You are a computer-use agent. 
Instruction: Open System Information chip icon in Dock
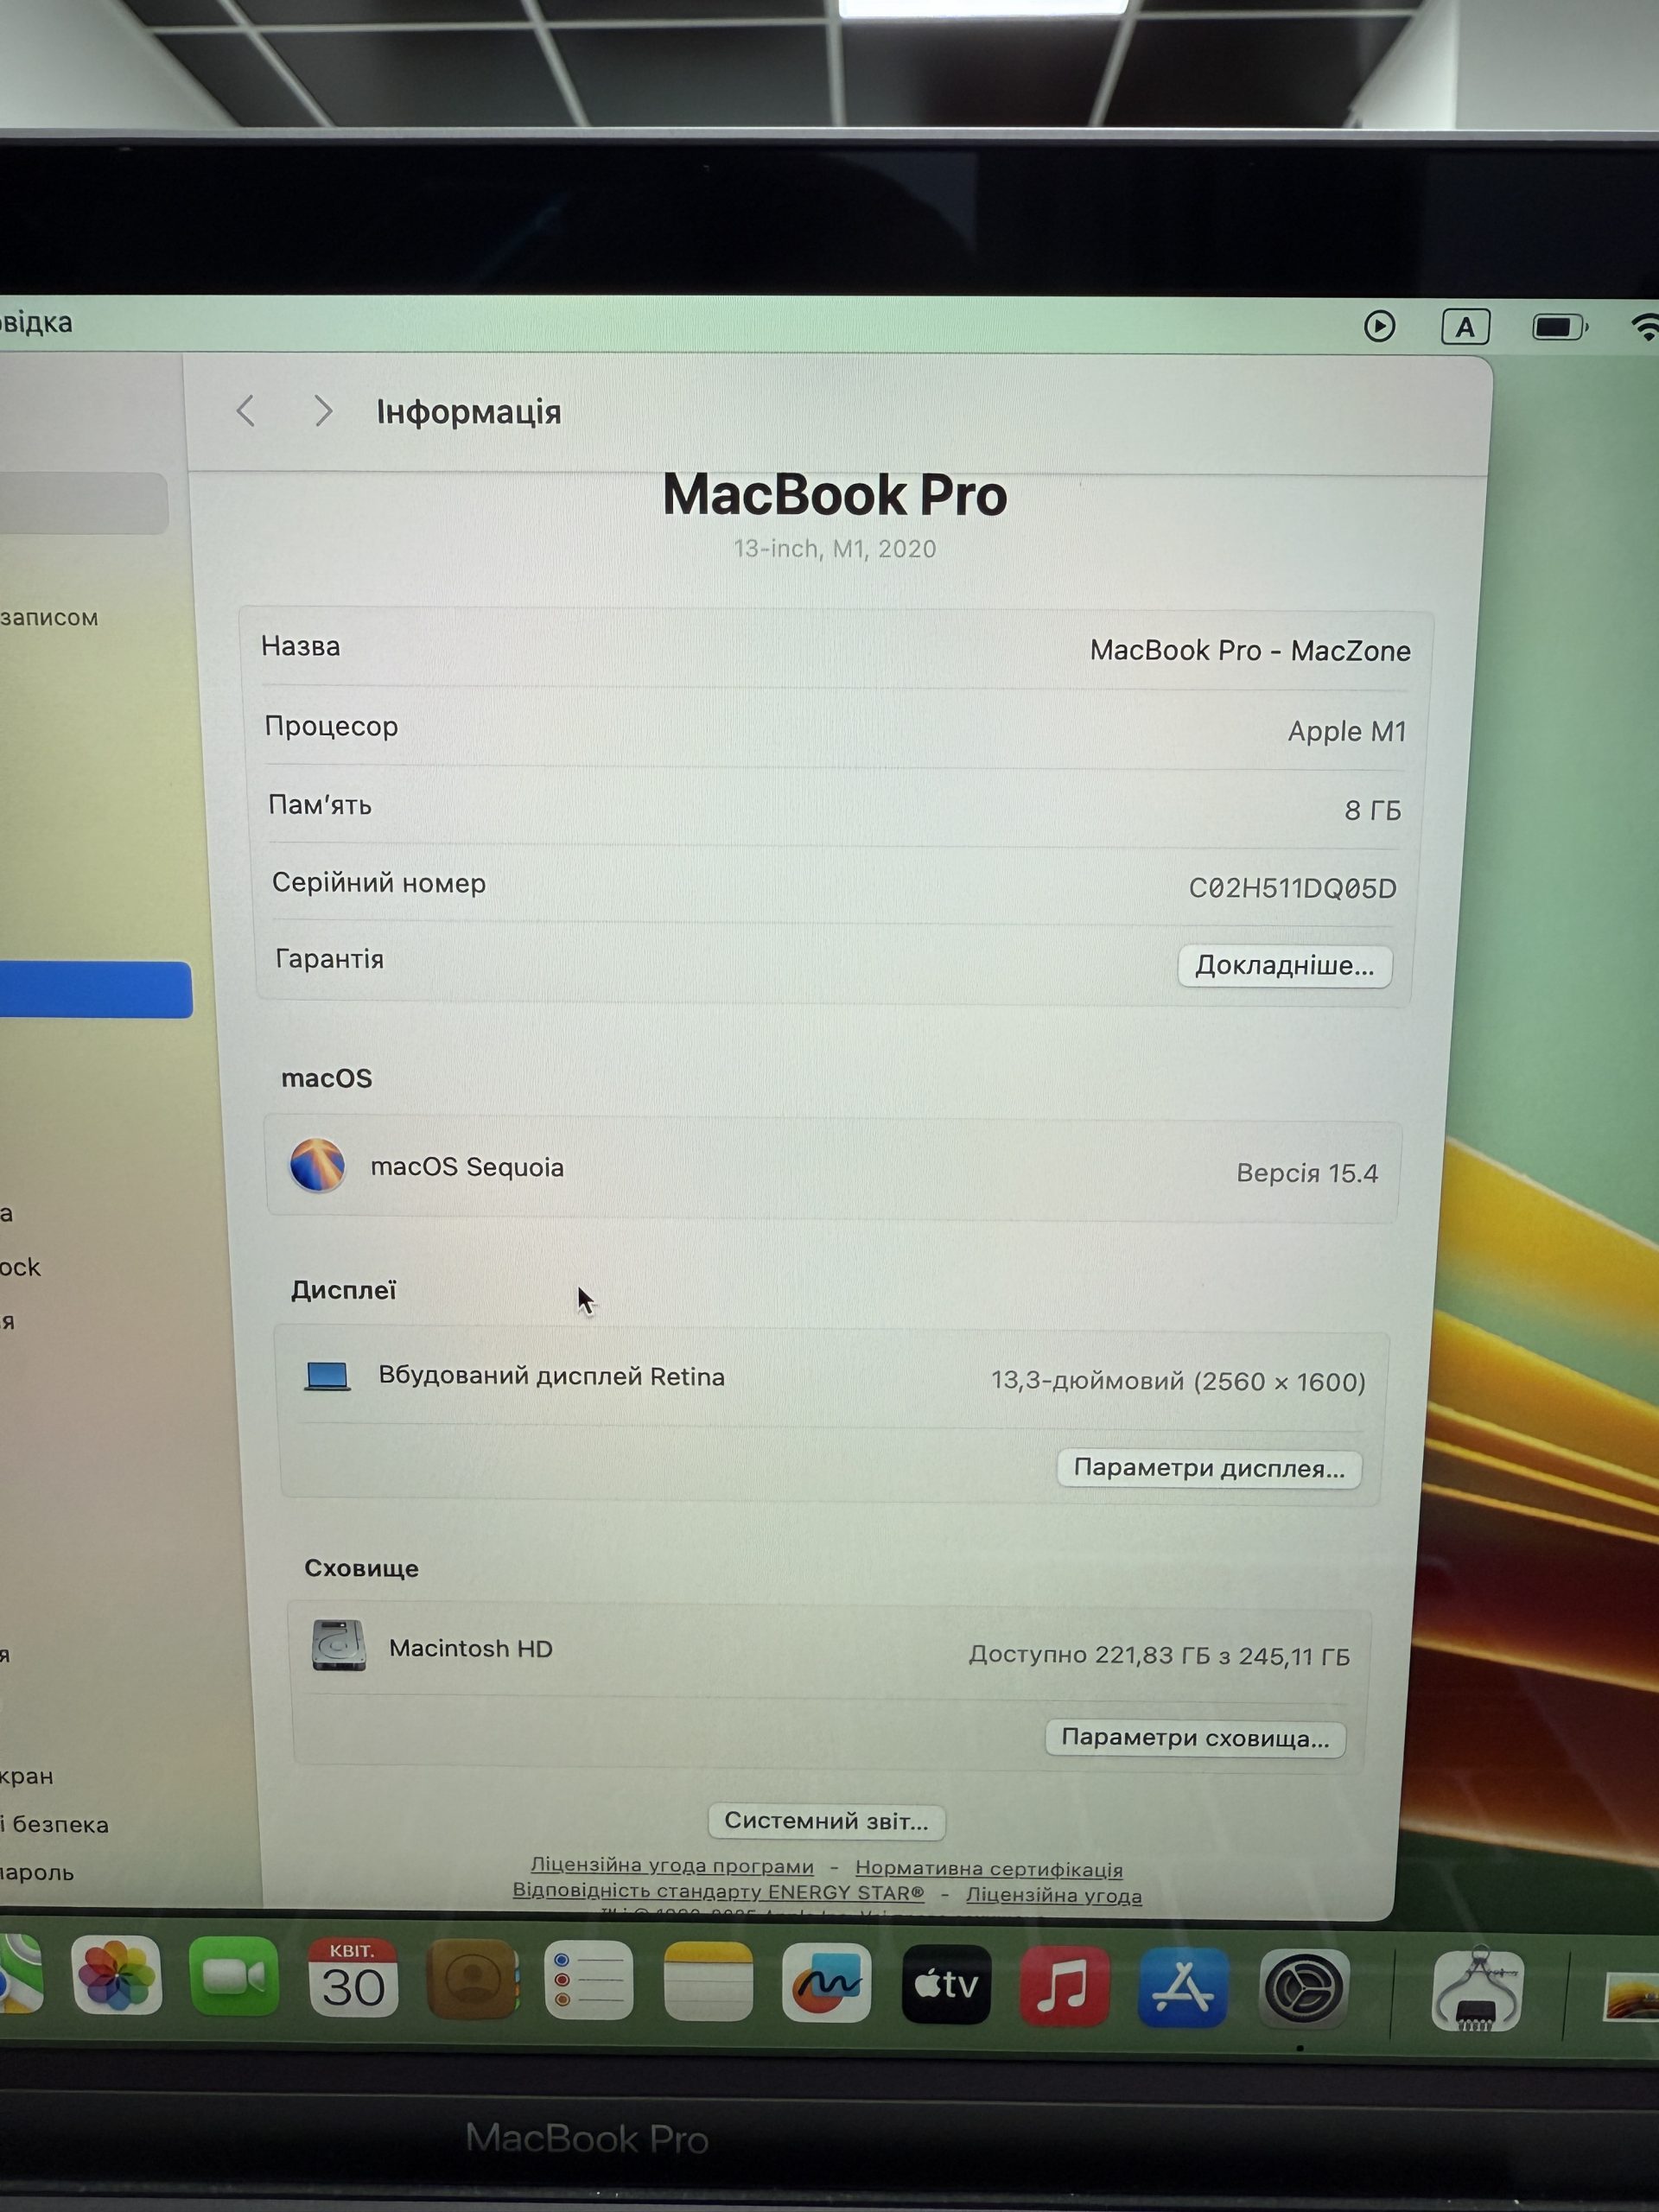click(1477, 1991)
